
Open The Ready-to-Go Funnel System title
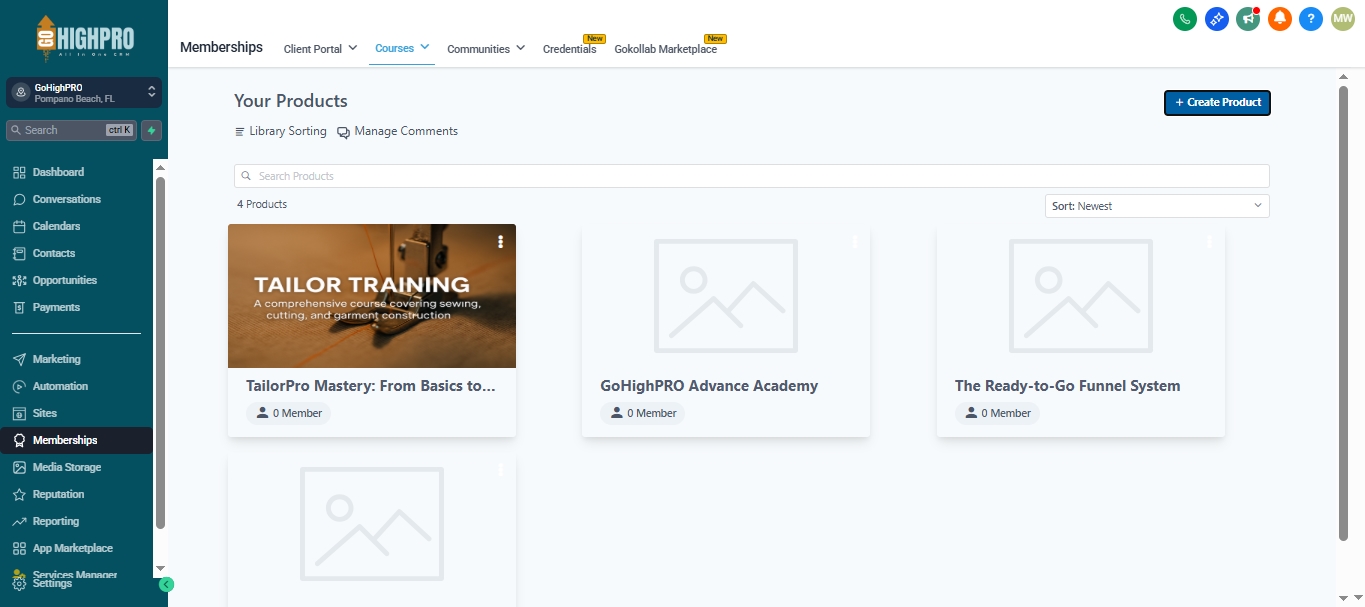[x=1068, y=385]
